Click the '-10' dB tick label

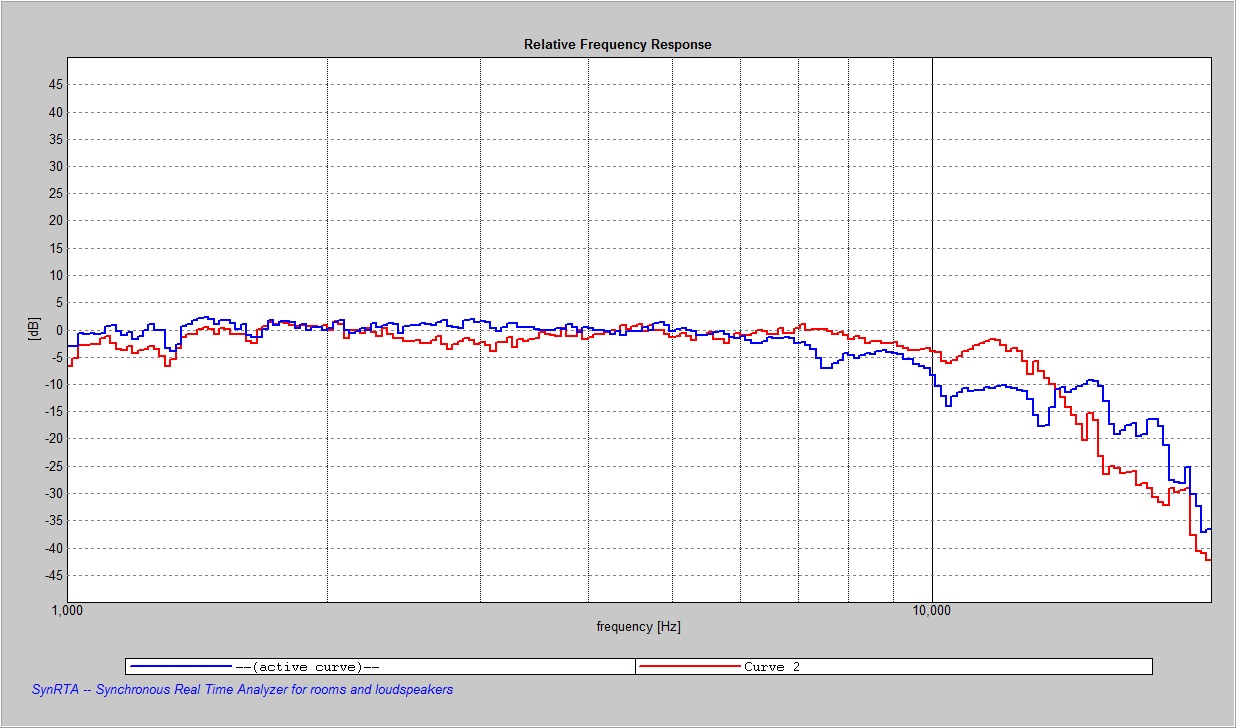coord(54,385)
